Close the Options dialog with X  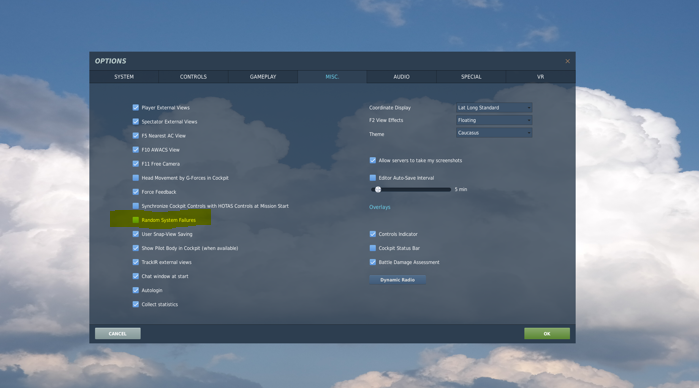click(x=567, y=61)
